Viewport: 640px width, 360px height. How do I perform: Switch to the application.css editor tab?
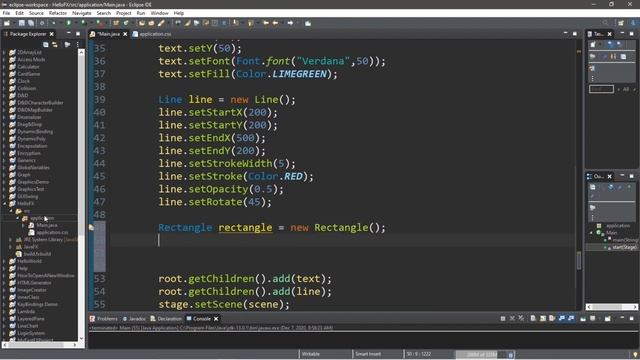click(152, 34)
